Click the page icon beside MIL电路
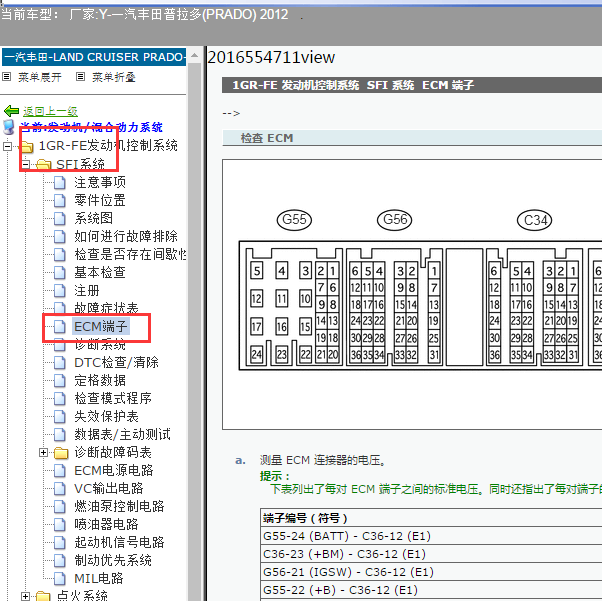This screenshot has height=601, width=602. click(60, 579)
